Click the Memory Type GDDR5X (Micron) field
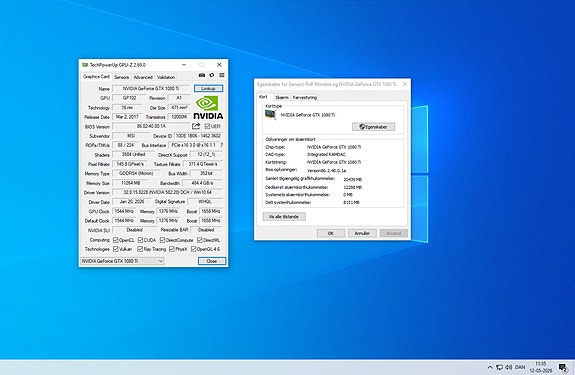Viewport: 575px width, 375px height. point(136,173)
